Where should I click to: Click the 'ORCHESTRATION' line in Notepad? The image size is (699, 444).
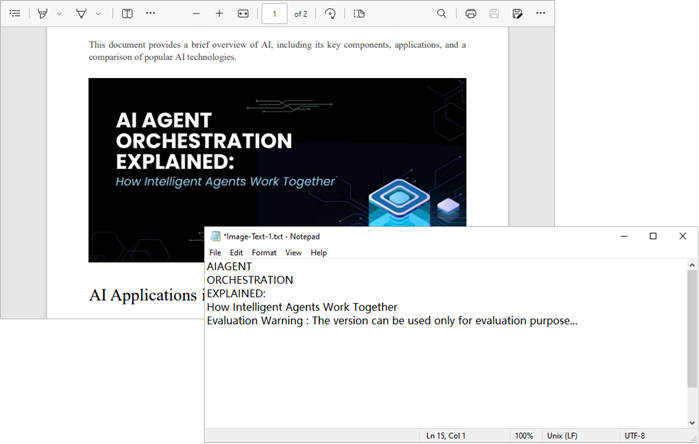coord(250,280)
